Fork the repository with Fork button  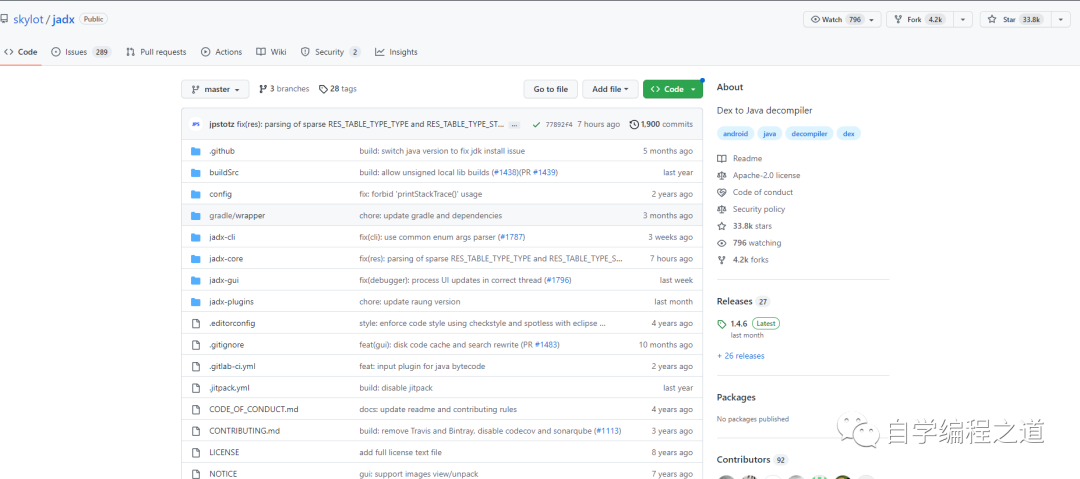click(920, 19)
